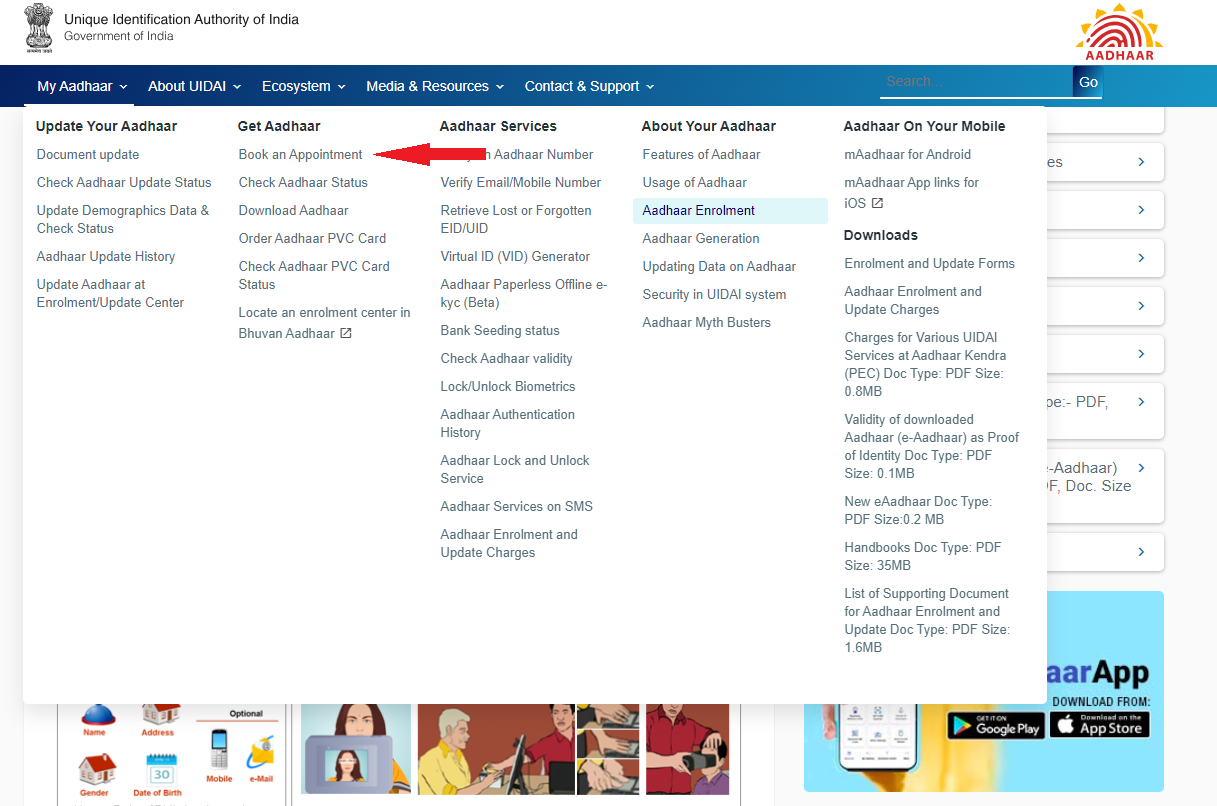Click the Aadhaar logo in the header
The image size is (1217, 806).
point(1119,32)
